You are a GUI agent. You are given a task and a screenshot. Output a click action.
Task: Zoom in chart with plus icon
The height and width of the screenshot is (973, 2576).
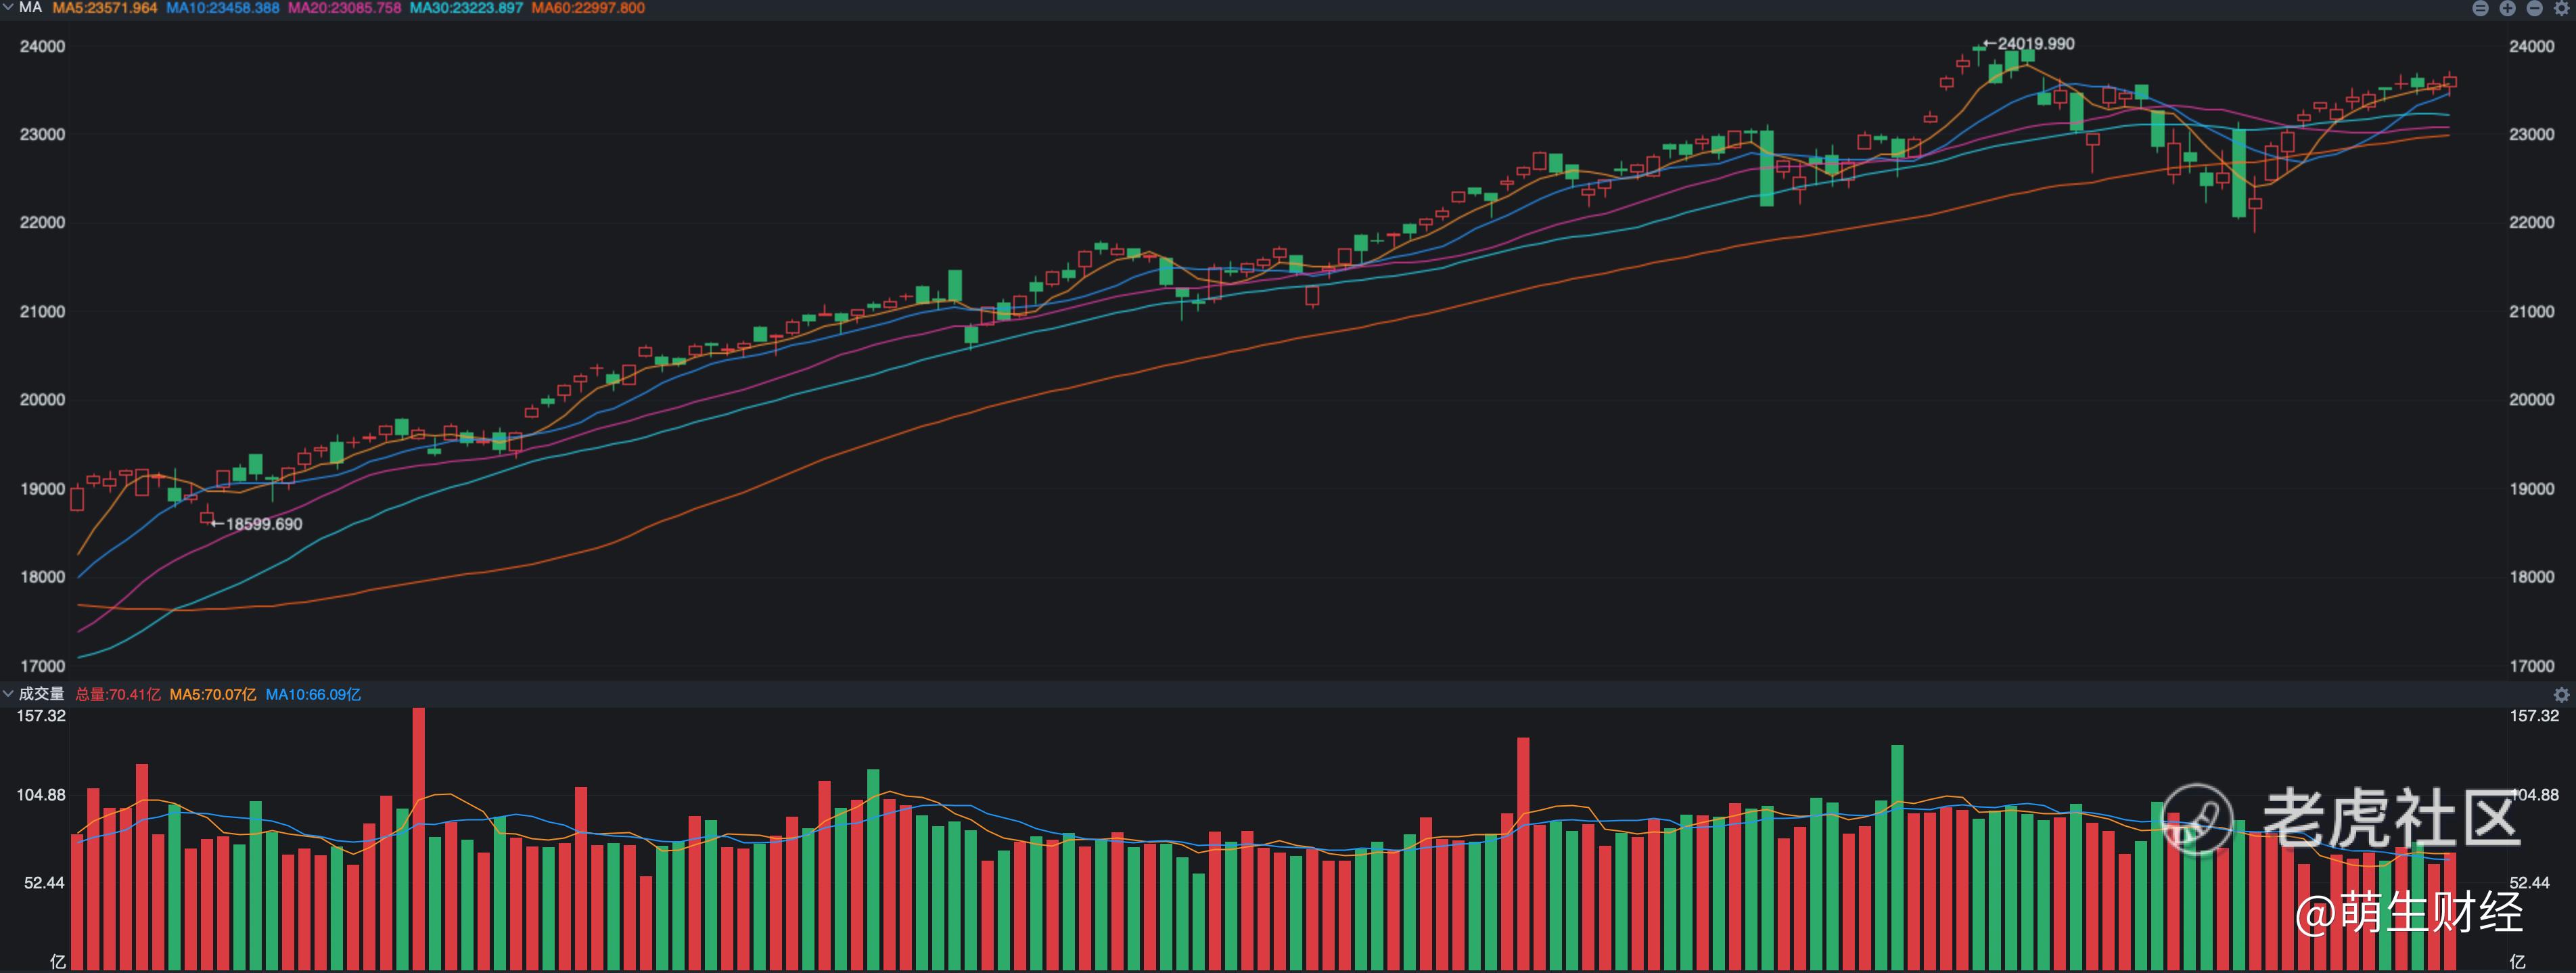tap(2507, 8)
